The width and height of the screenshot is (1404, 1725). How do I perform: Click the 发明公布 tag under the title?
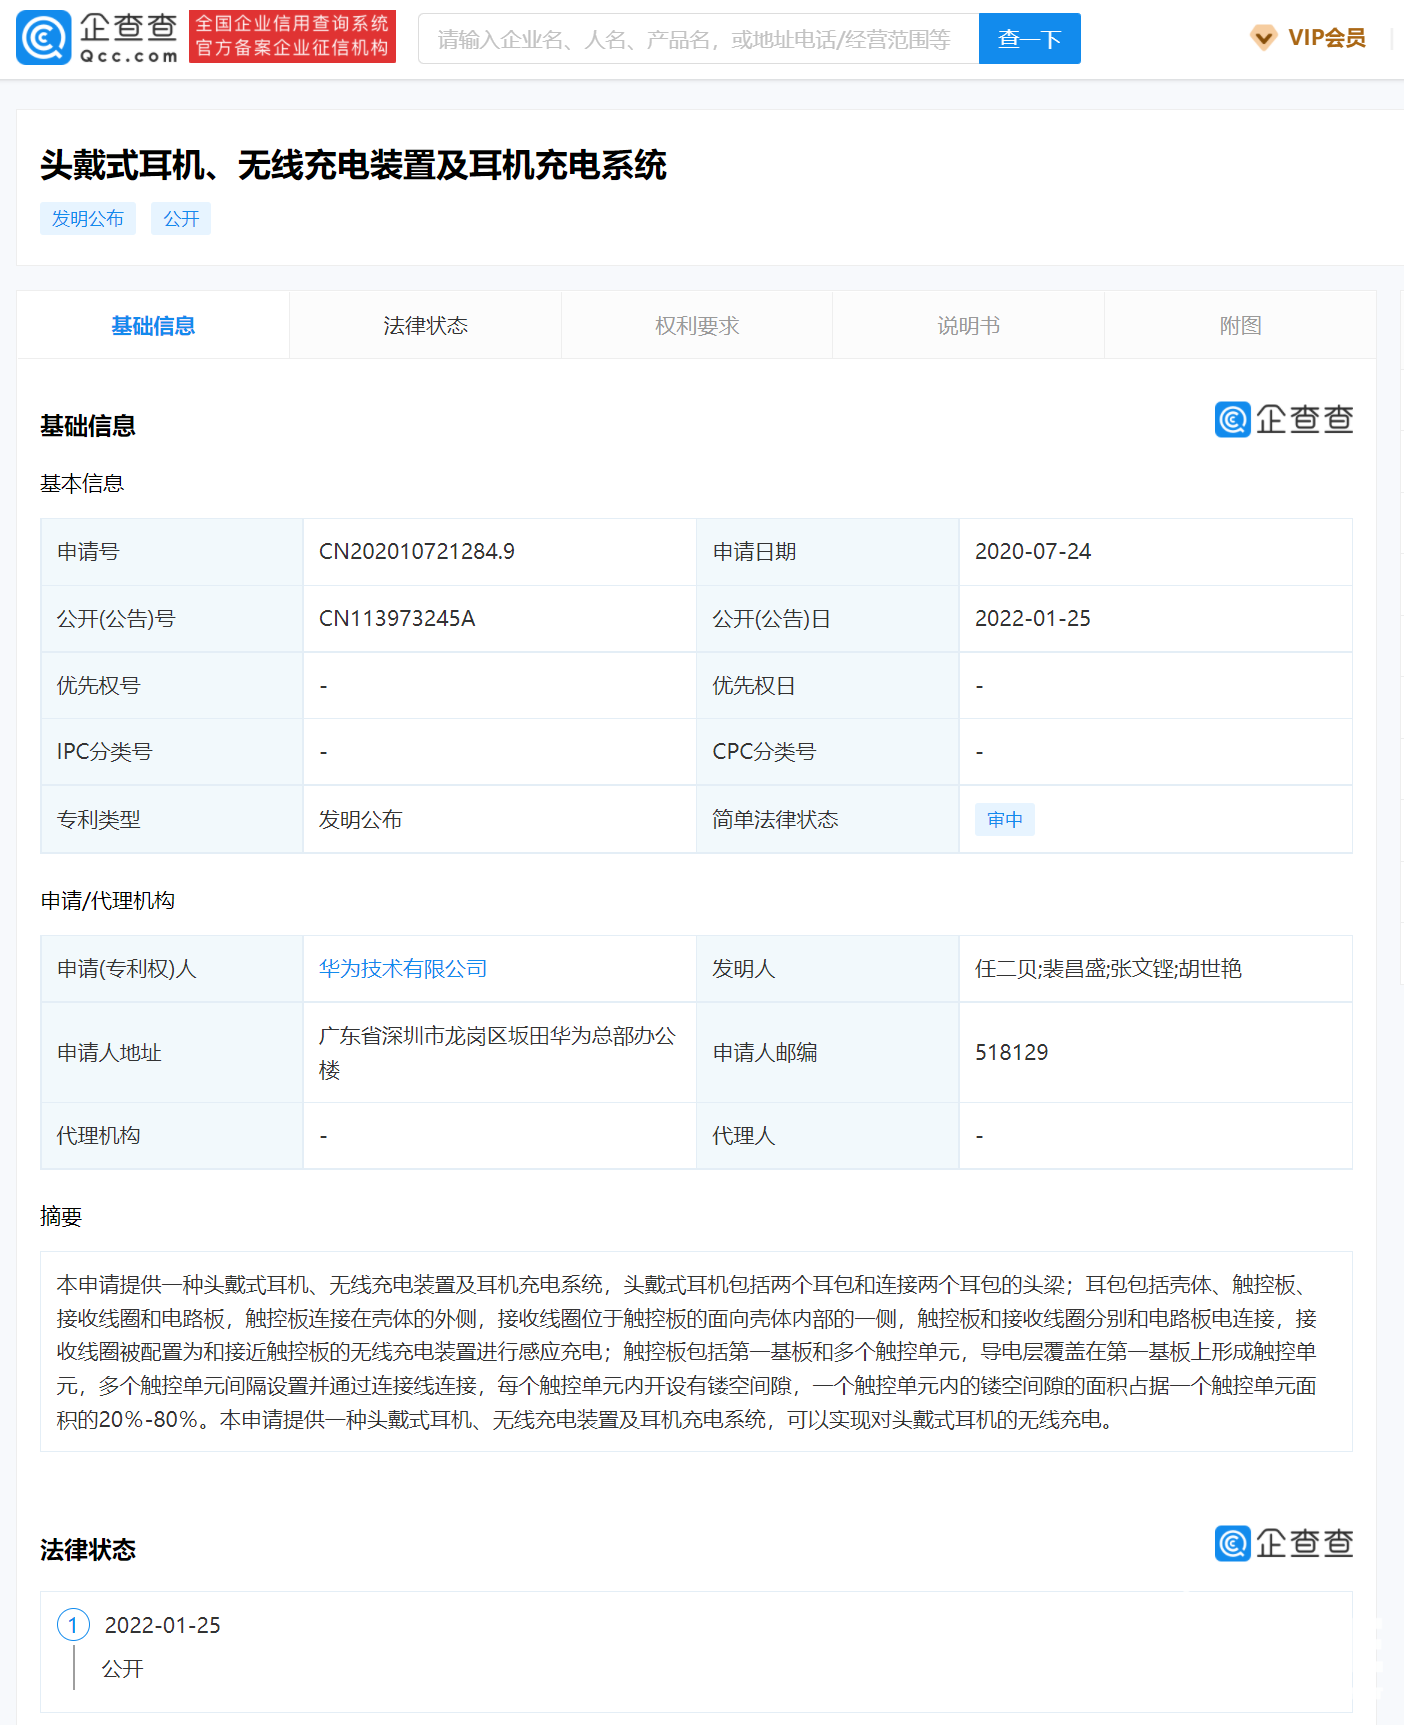[x=88, y=219]
